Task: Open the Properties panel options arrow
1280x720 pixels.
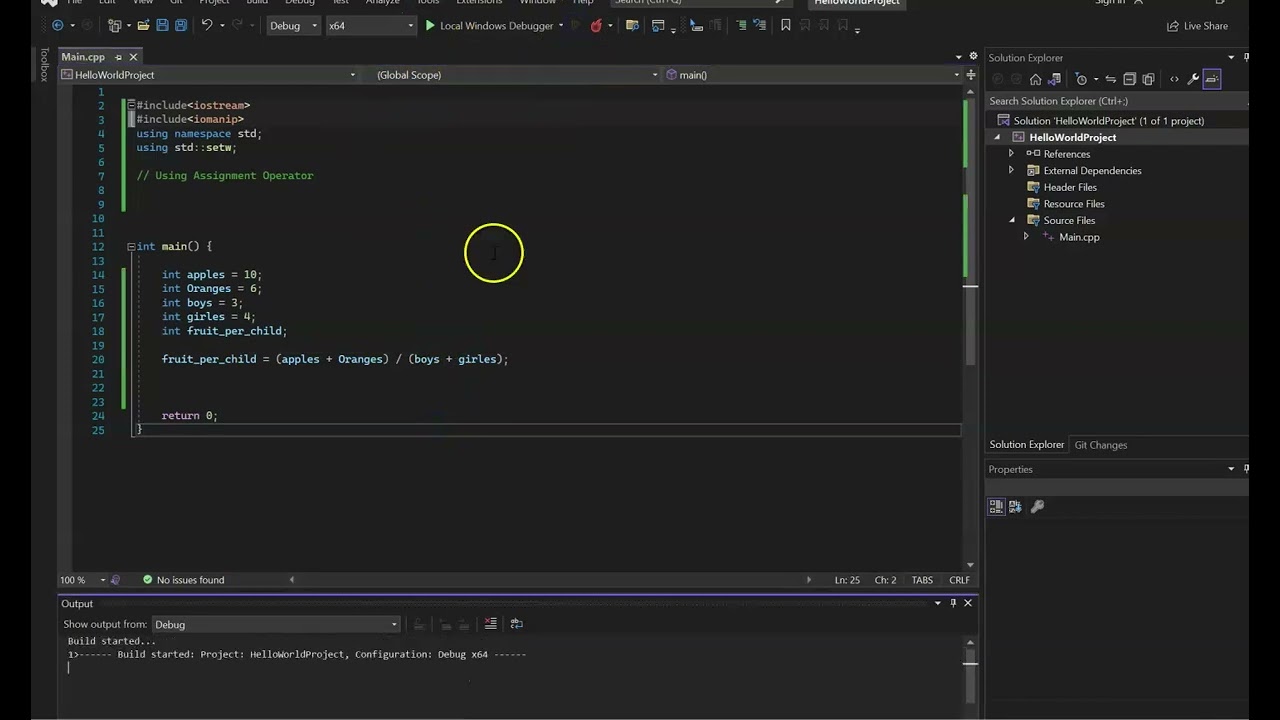Action: (x=1231, y=469)
